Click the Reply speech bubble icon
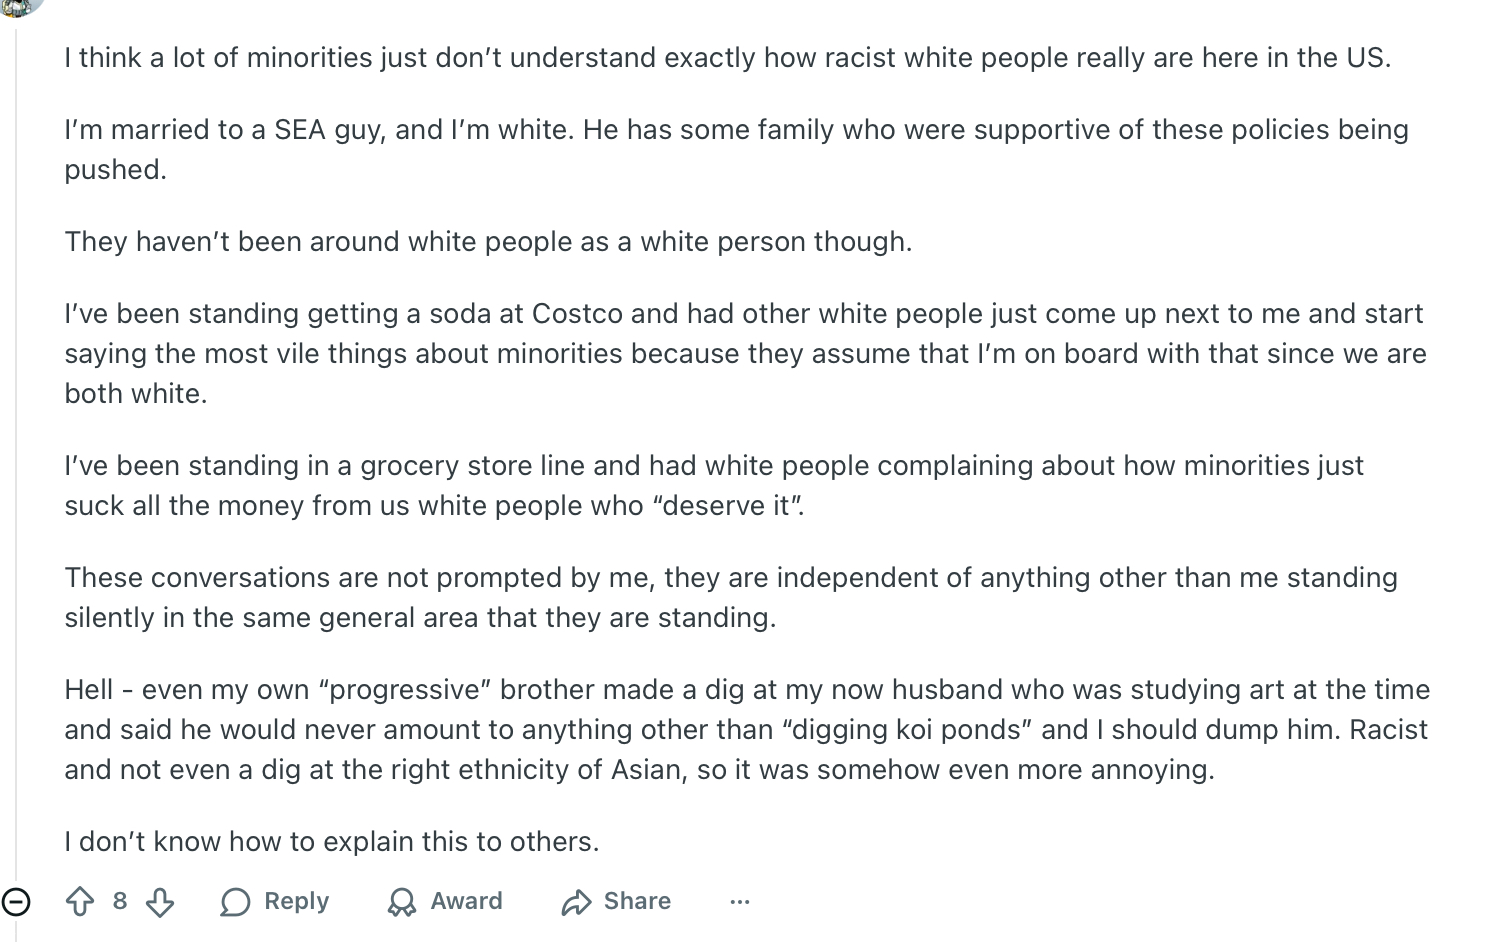Viewport: 1494px width, 942px height. pyautogui.click(x=236, y=902)
